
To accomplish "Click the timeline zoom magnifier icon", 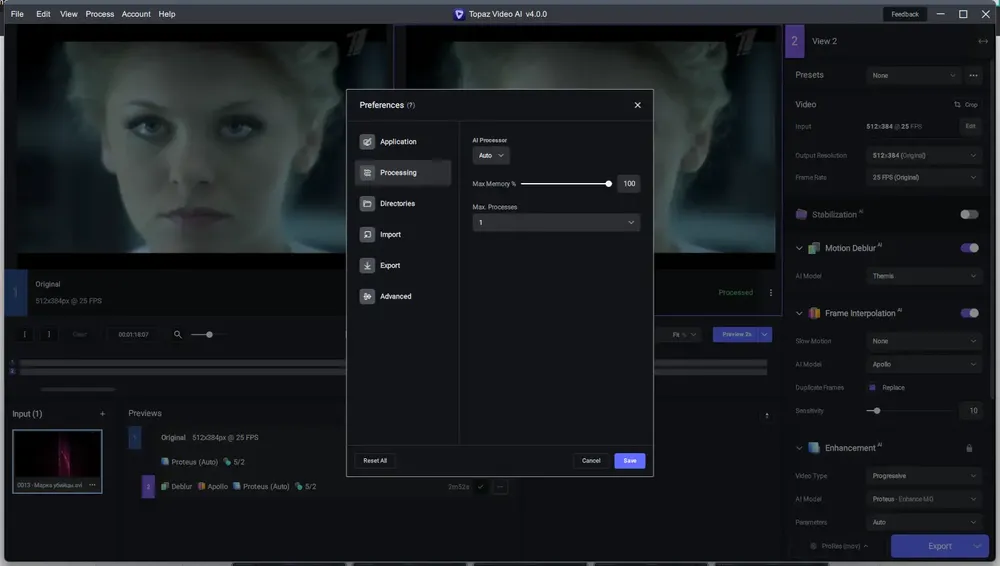I will pyautogui.click(x=178, y=334).
